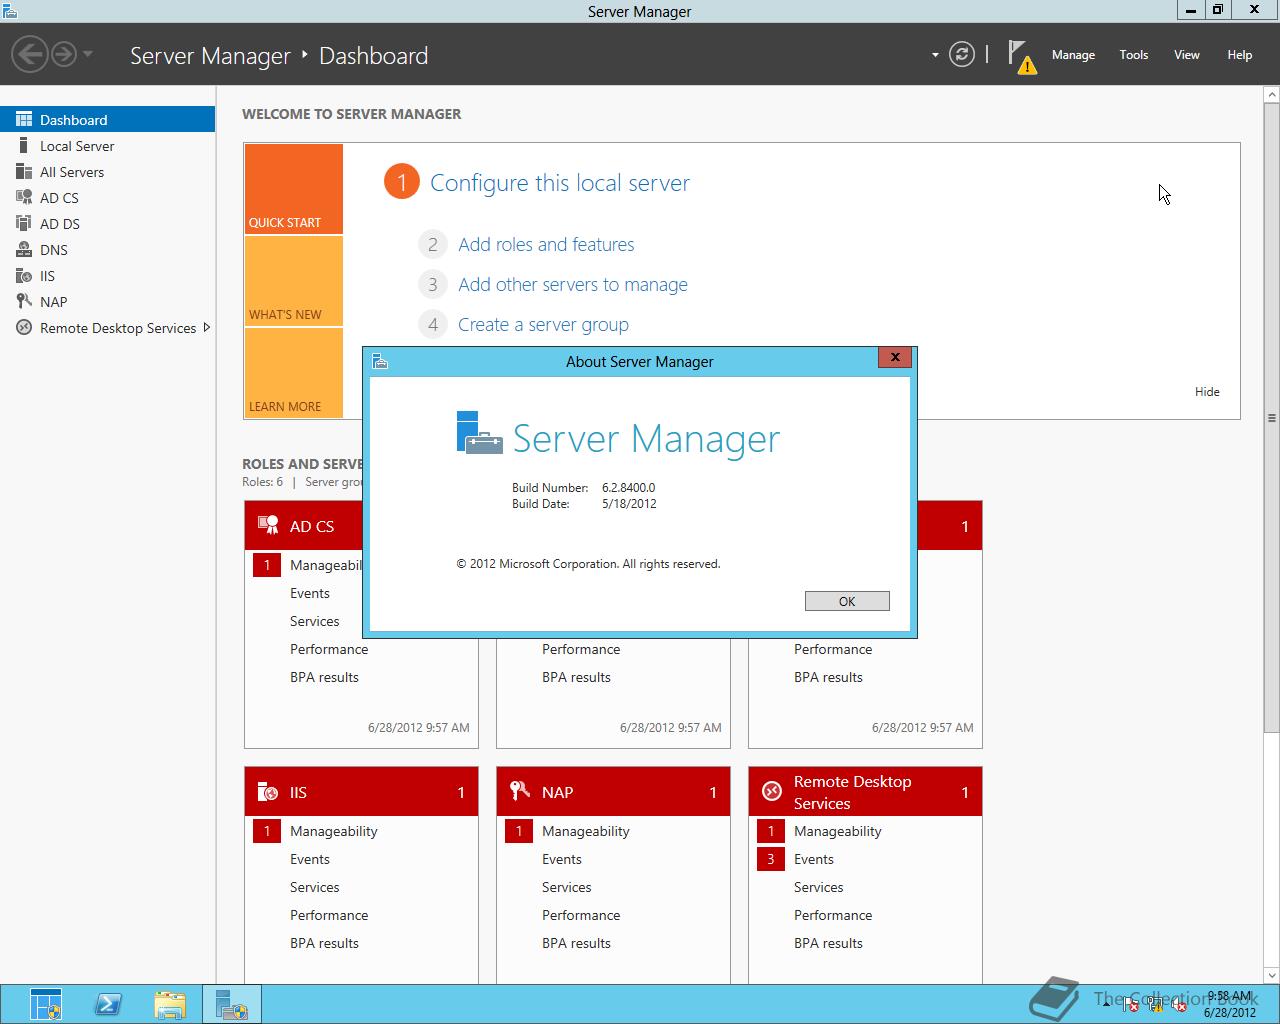Open Events in the NAP tile
Viewport: 1280px width, 1024px height.
562,859
